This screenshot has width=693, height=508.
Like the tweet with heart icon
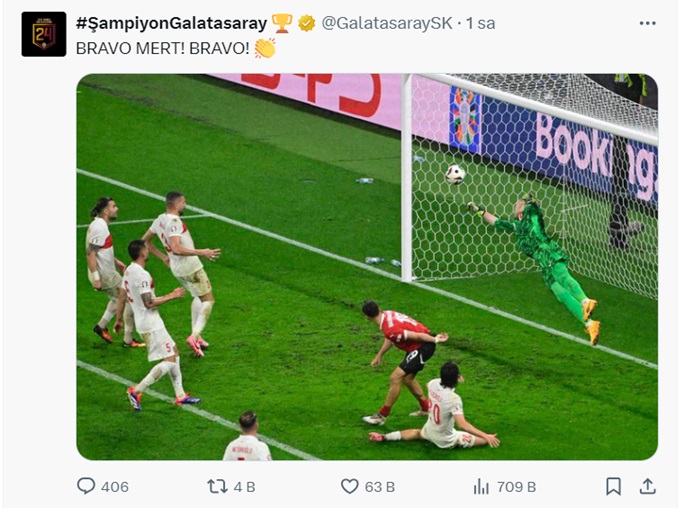(x=350, y=486)
